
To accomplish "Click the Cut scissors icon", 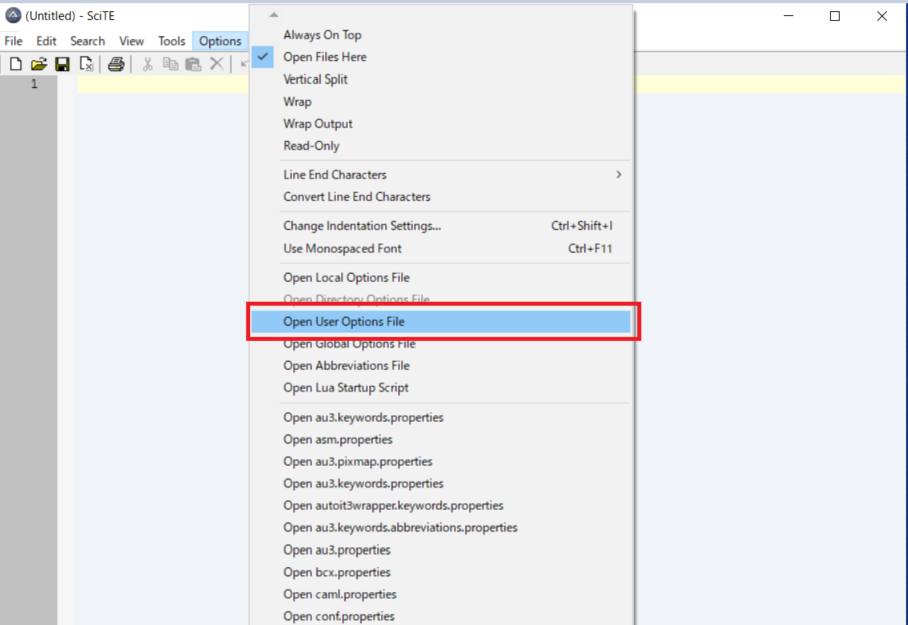I will coord(147,64).
